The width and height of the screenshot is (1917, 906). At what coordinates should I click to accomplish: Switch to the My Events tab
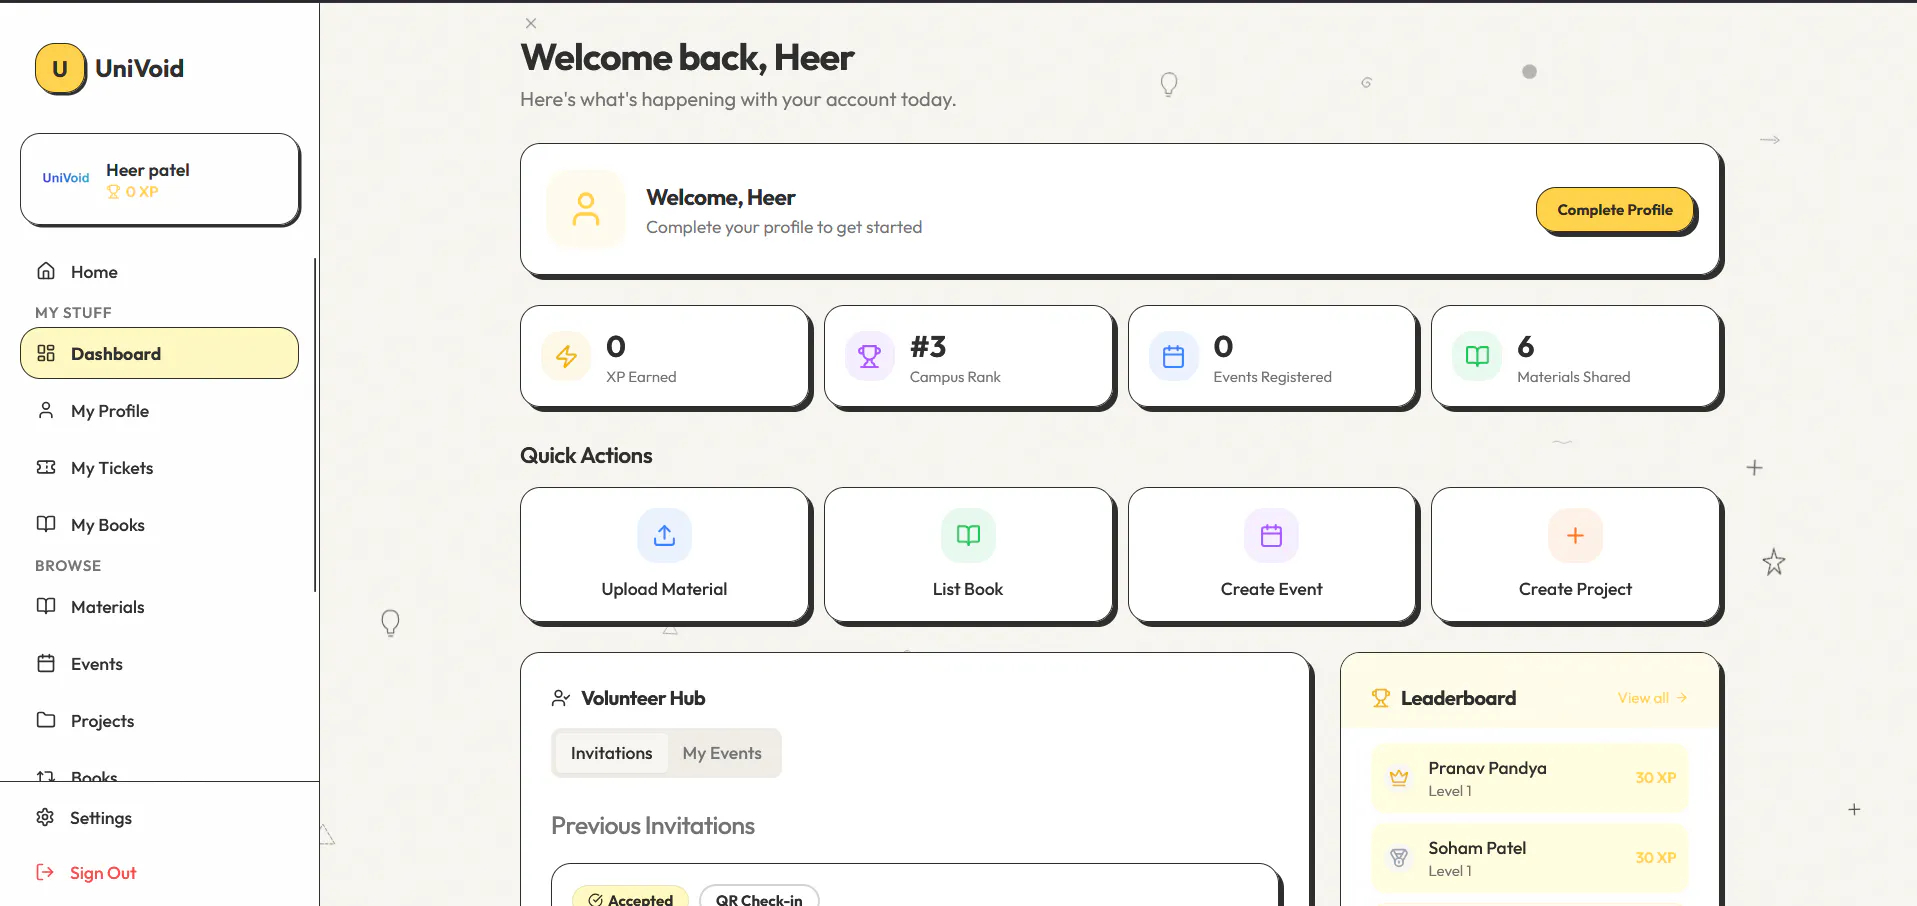coord(722,753)
